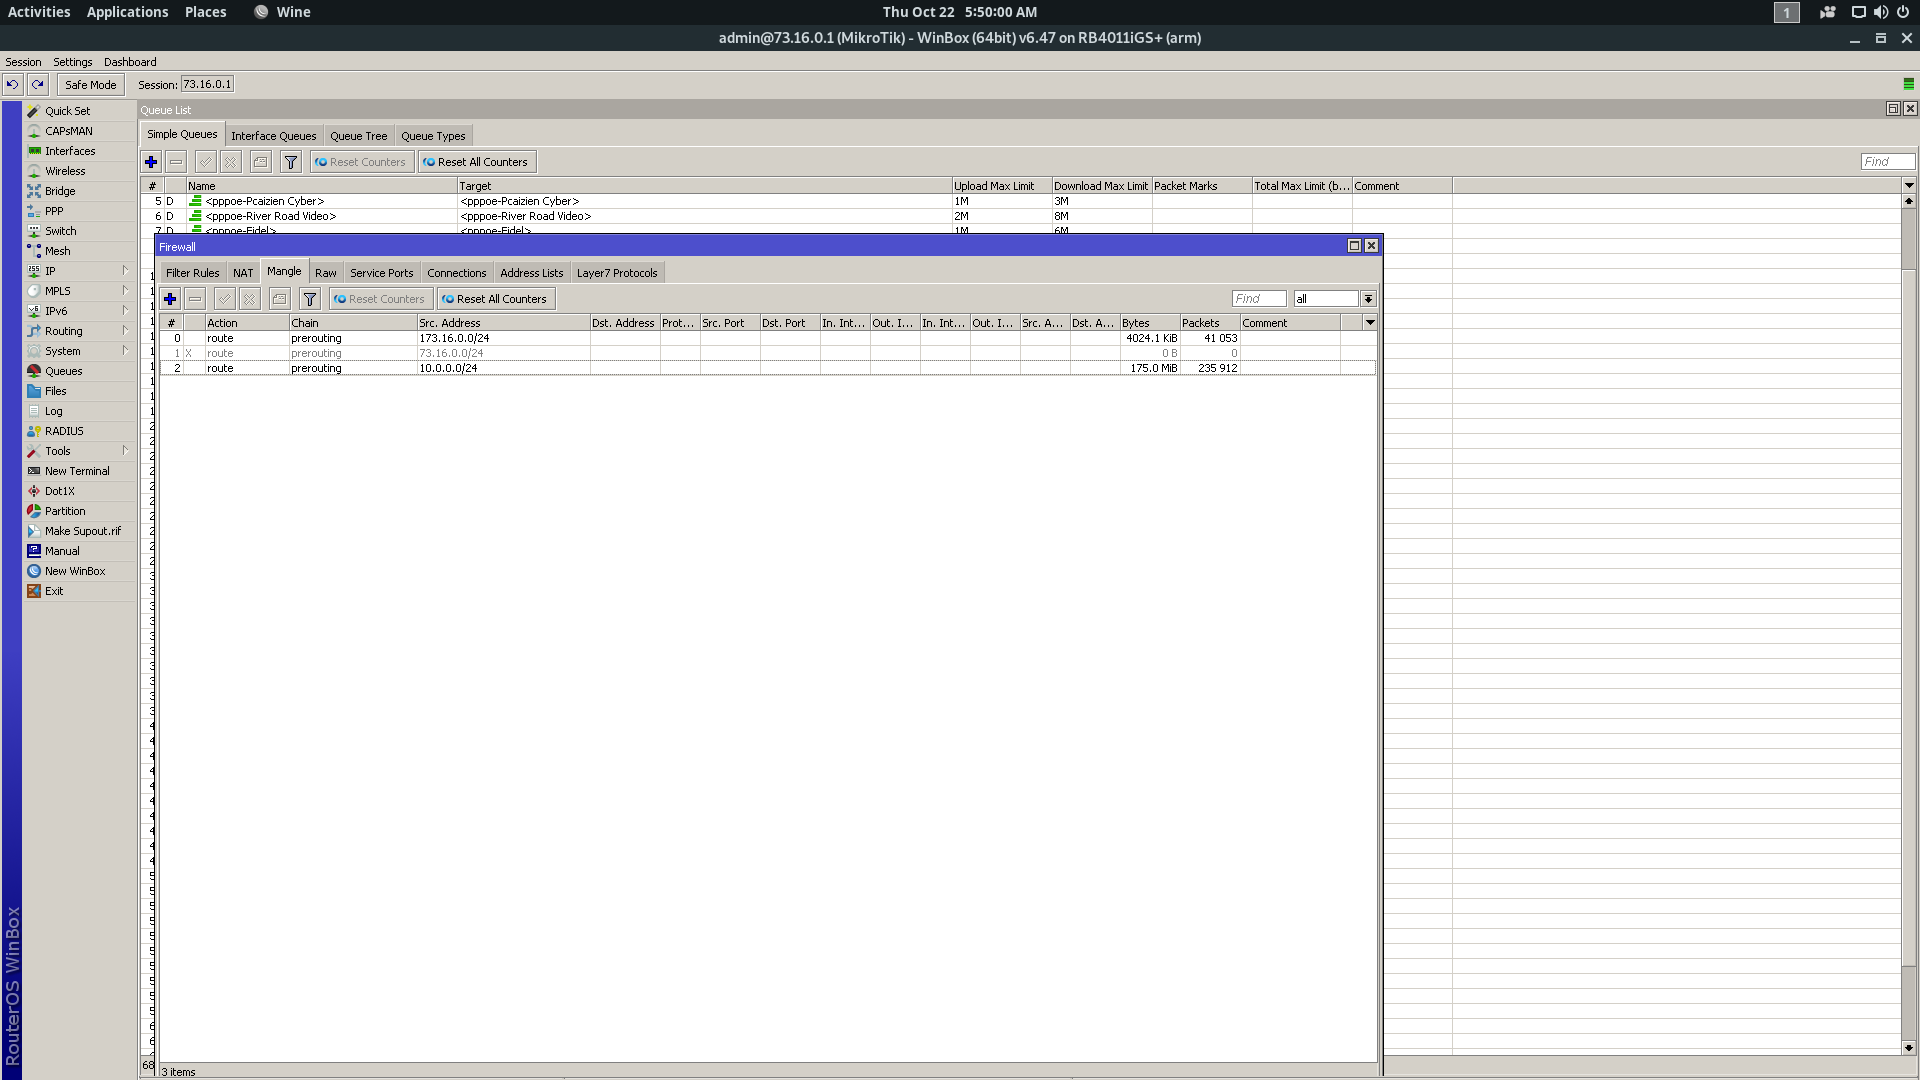Click the Queue List add (plus) icon

[x=151, y=162]
